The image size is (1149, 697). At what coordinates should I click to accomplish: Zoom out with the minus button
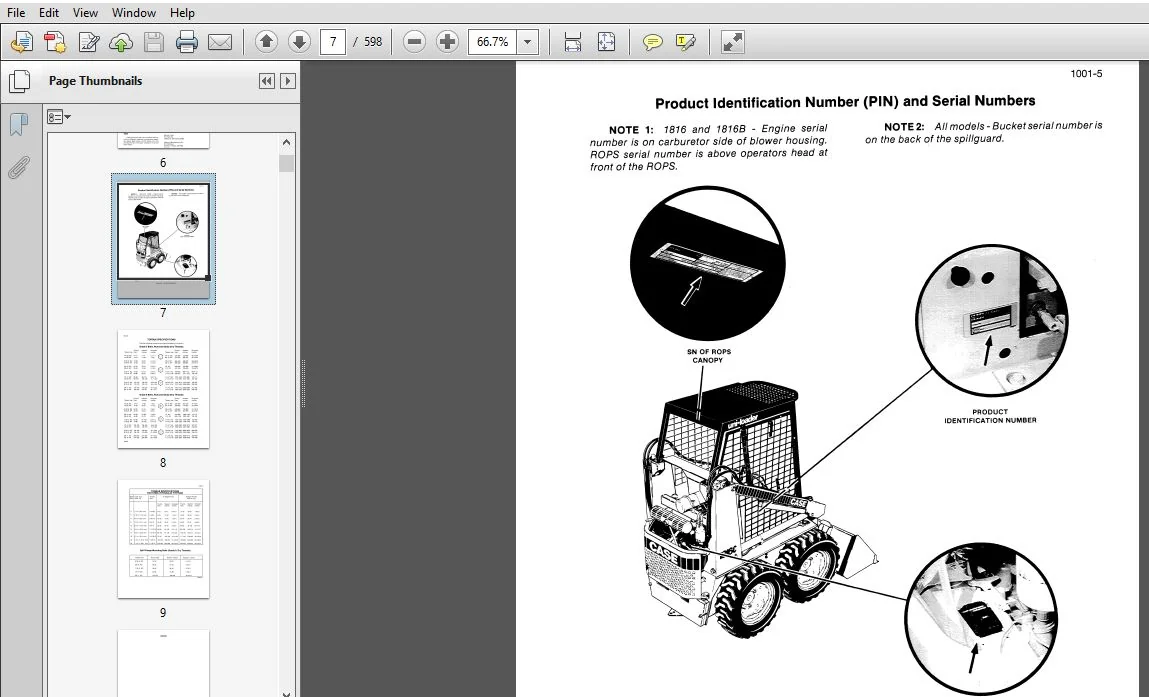pyautogui.click(x=414, y=42)
